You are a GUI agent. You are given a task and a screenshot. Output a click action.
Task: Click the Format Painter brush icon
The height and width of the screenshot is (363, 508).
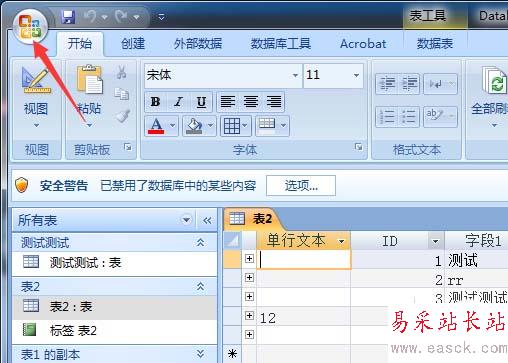[123, 116]
